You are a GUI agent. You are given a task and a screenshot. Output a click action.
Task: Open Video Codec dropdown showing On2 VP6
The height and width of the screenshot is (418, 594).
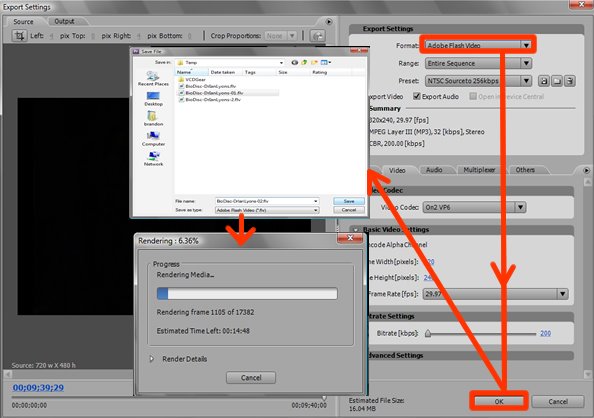coord(474,207)
